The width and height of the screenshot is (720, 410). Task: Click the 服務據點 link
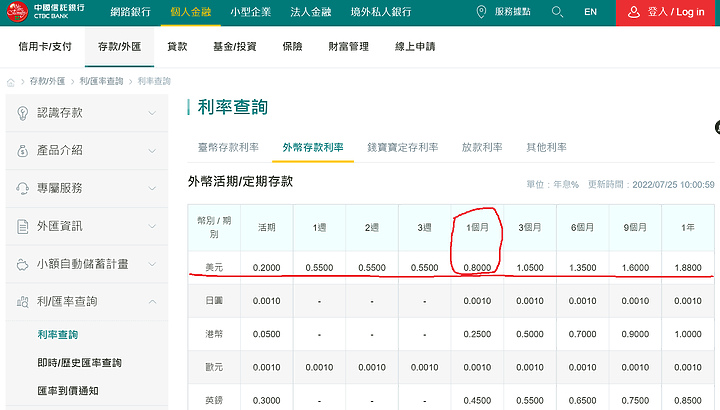click(x=512, y=12)
